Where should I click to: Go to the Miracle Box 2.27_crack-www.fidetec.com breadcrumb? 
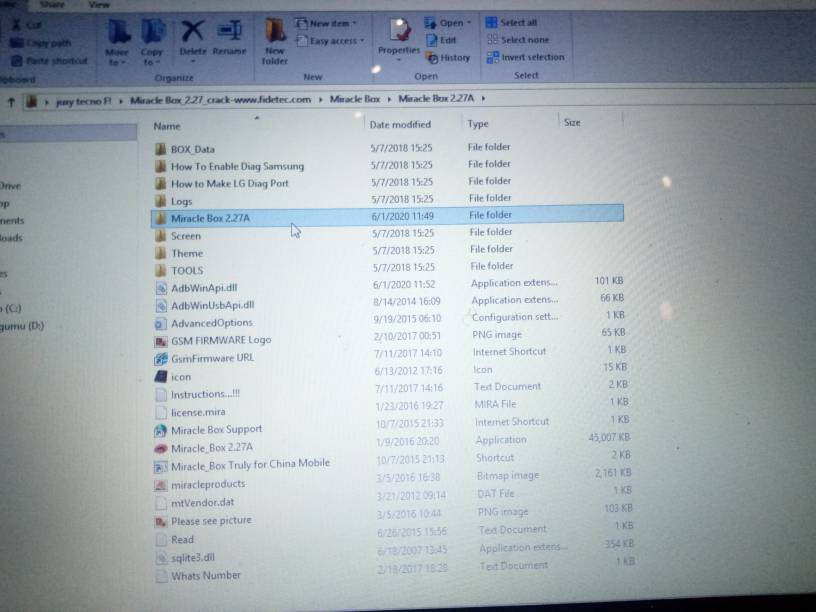pyautogui.click(x=221, y=99)
